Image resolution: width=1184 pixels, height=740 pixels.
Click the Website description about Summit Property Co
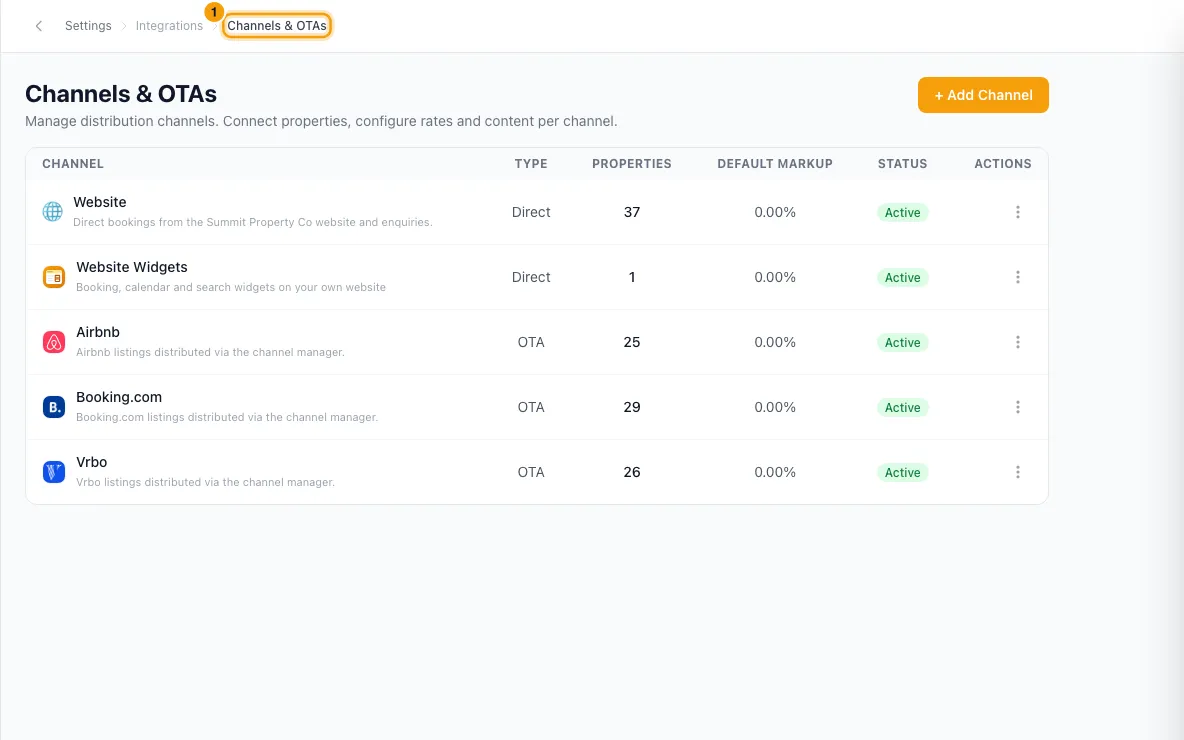(x=253, y=222)
